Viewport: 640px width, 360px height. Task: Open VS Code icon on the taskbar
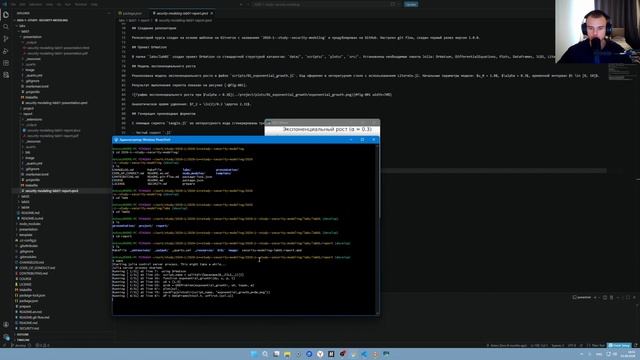tap(364, 354)
